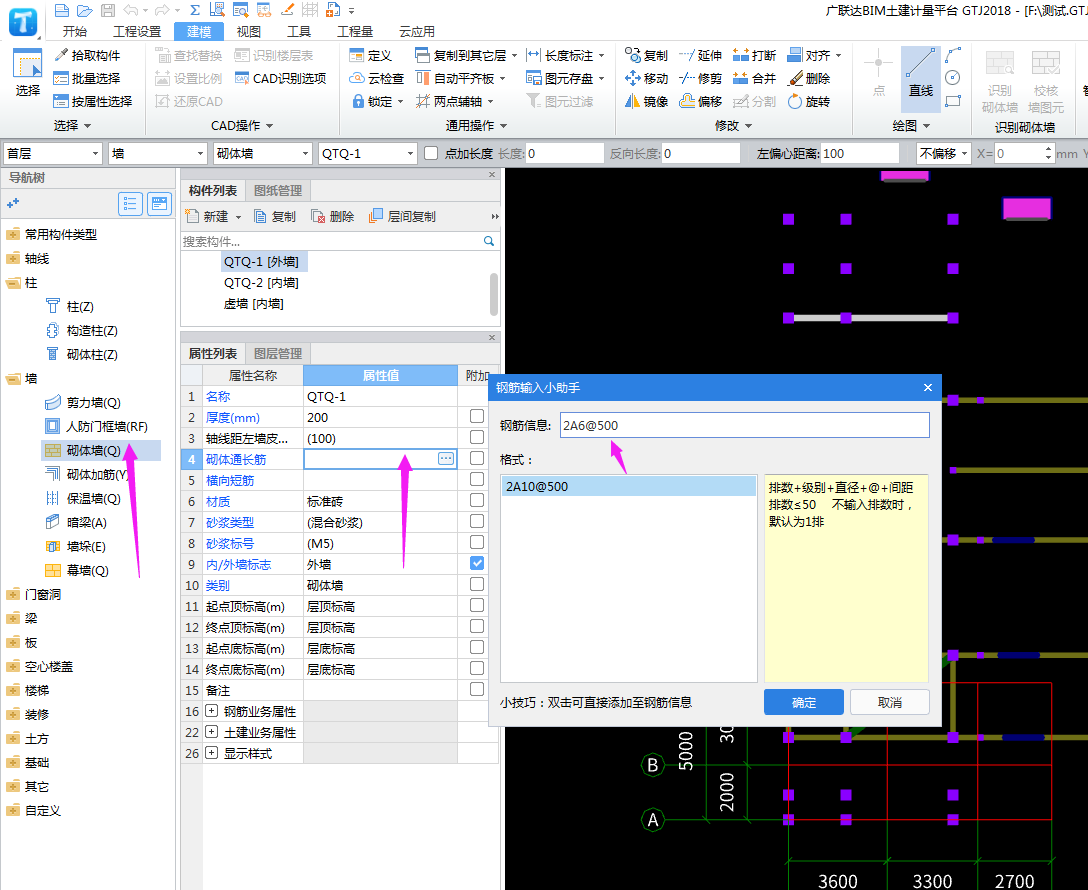Switch to the 图纸管理 tab
1088x890 pixels.
[278, 190]
